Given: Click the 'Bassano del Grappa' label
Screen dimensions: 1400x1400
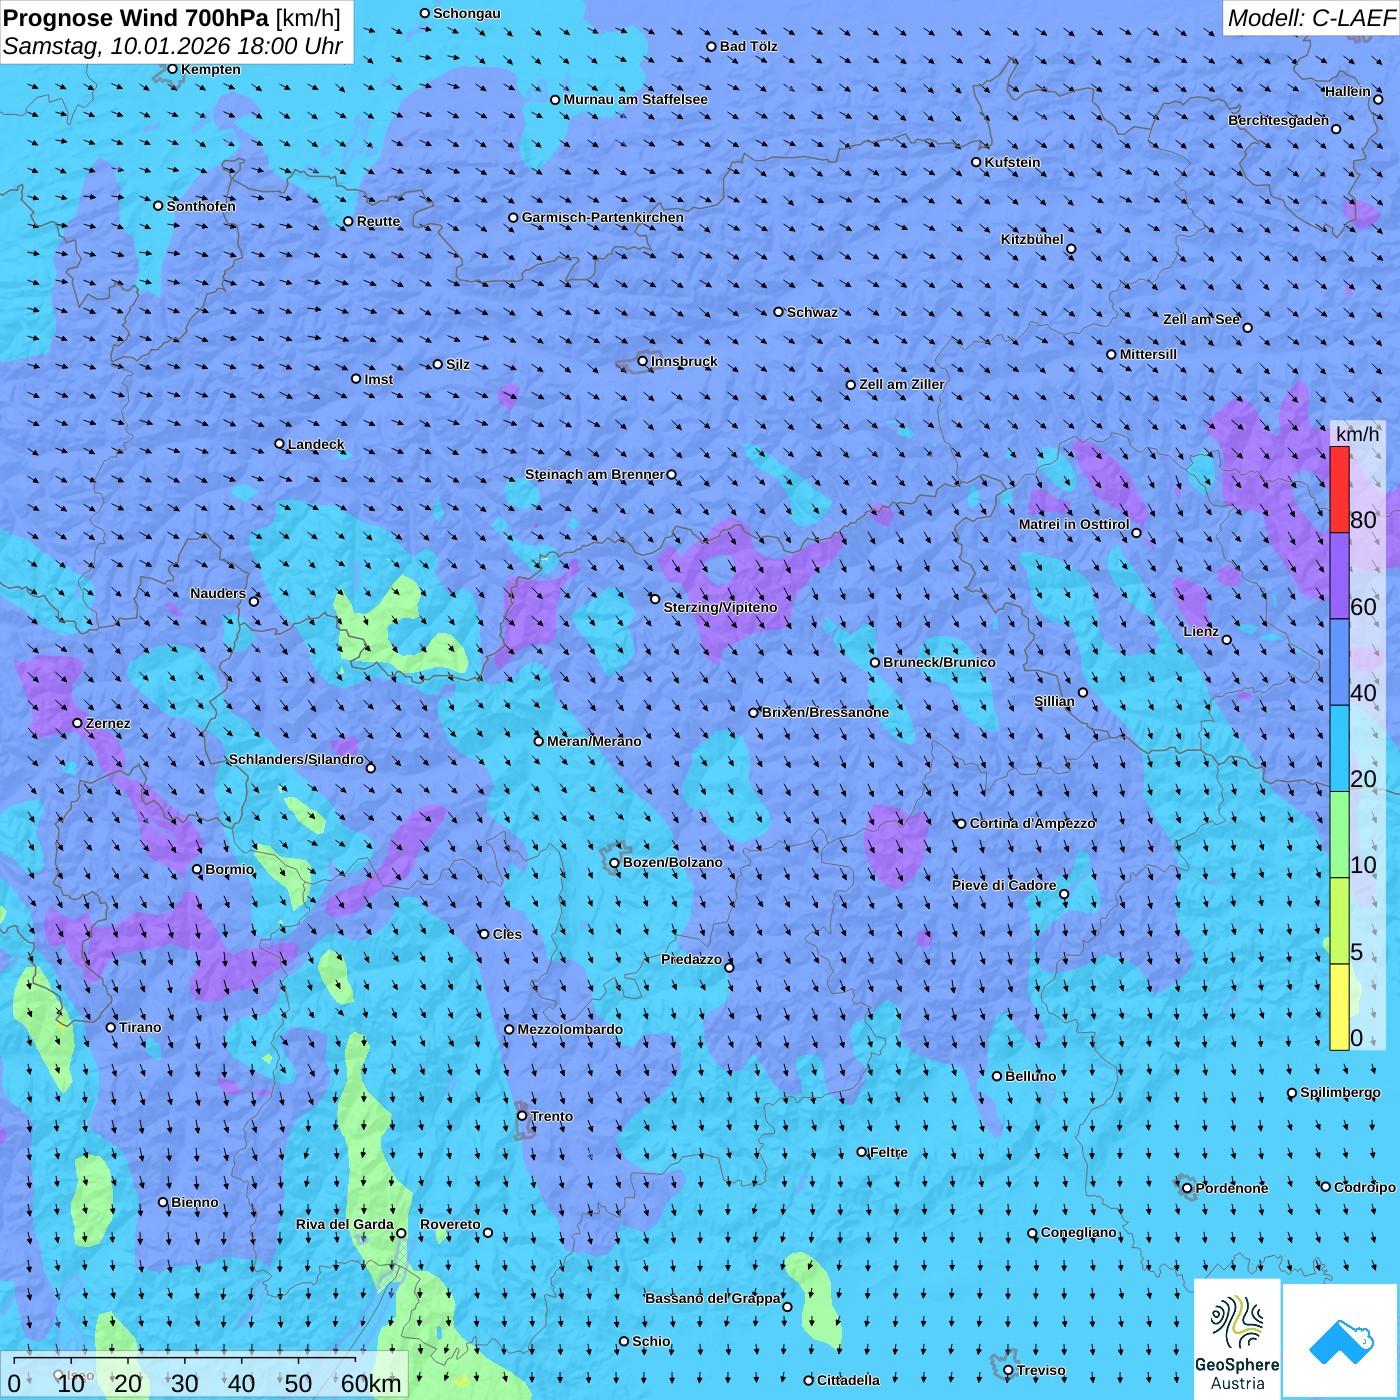Looking at the screenshot, I should click(x=713, y=1298).
